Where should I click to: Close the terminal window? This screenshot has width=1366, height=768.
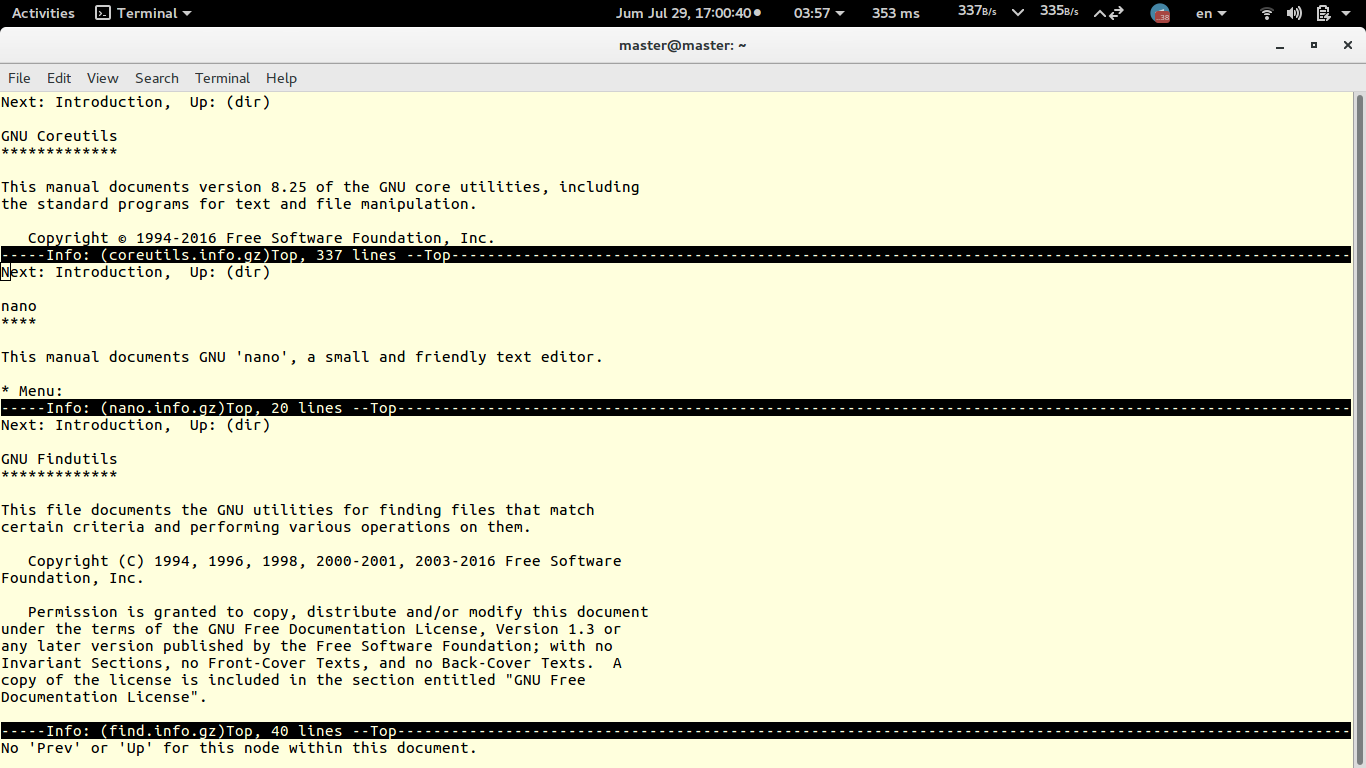[x=1348, y=45]
